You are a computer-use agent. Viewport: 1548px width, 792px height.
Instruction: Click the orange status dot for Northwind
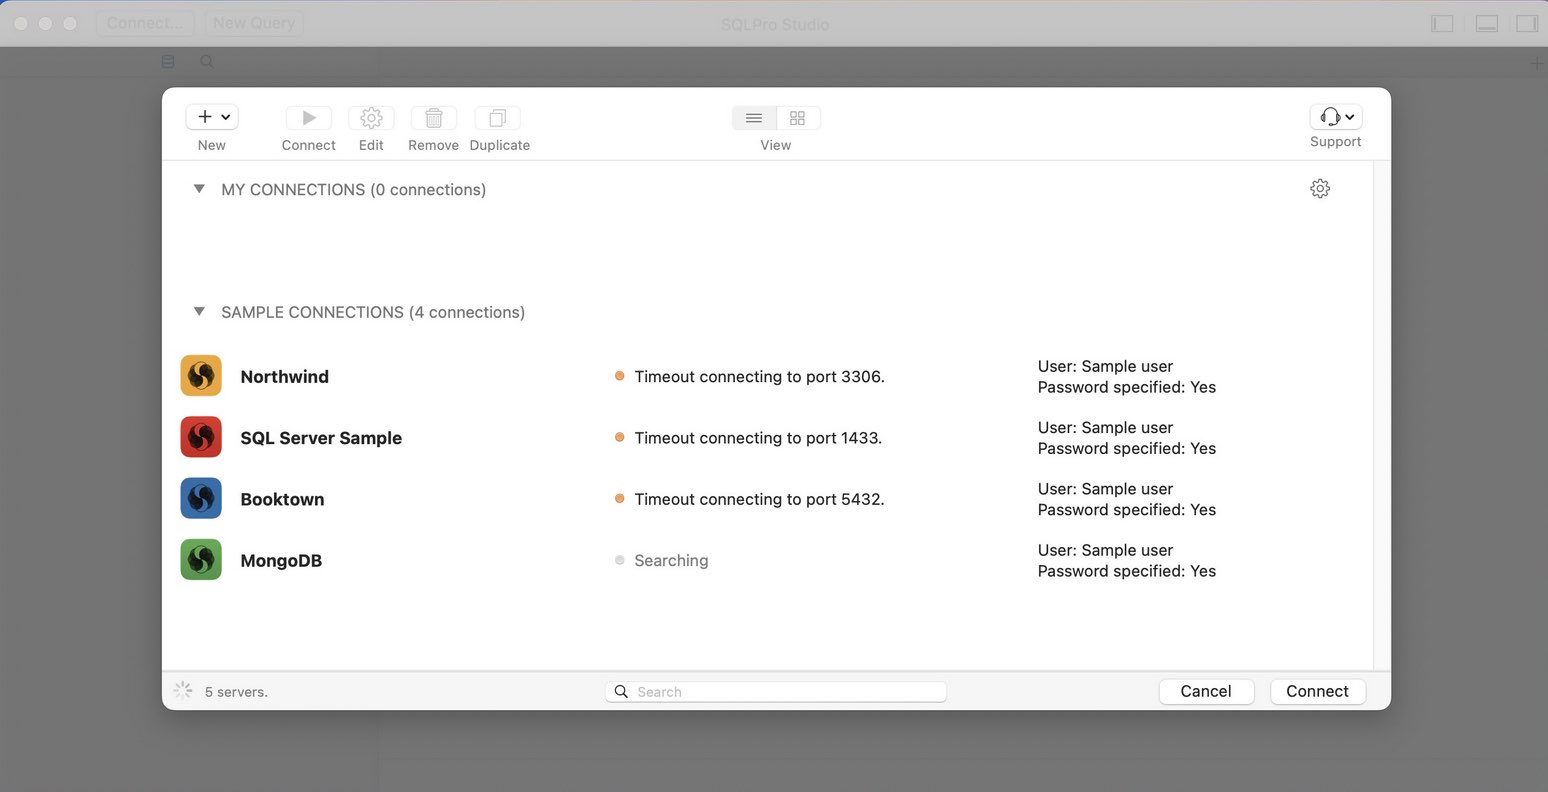620,376
